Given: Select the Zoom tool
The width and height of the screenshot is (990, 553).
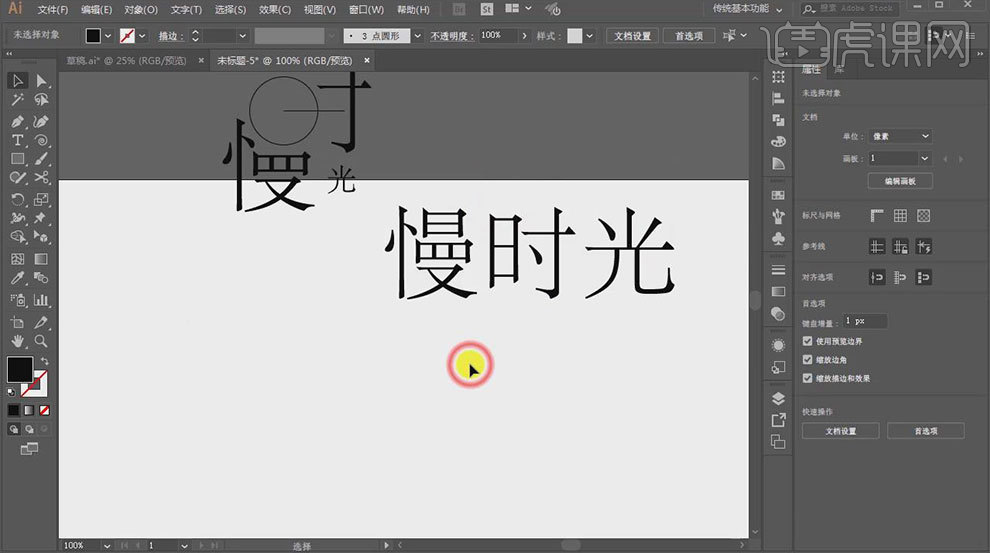Looking at the screenshot, I should pos(41,342).
